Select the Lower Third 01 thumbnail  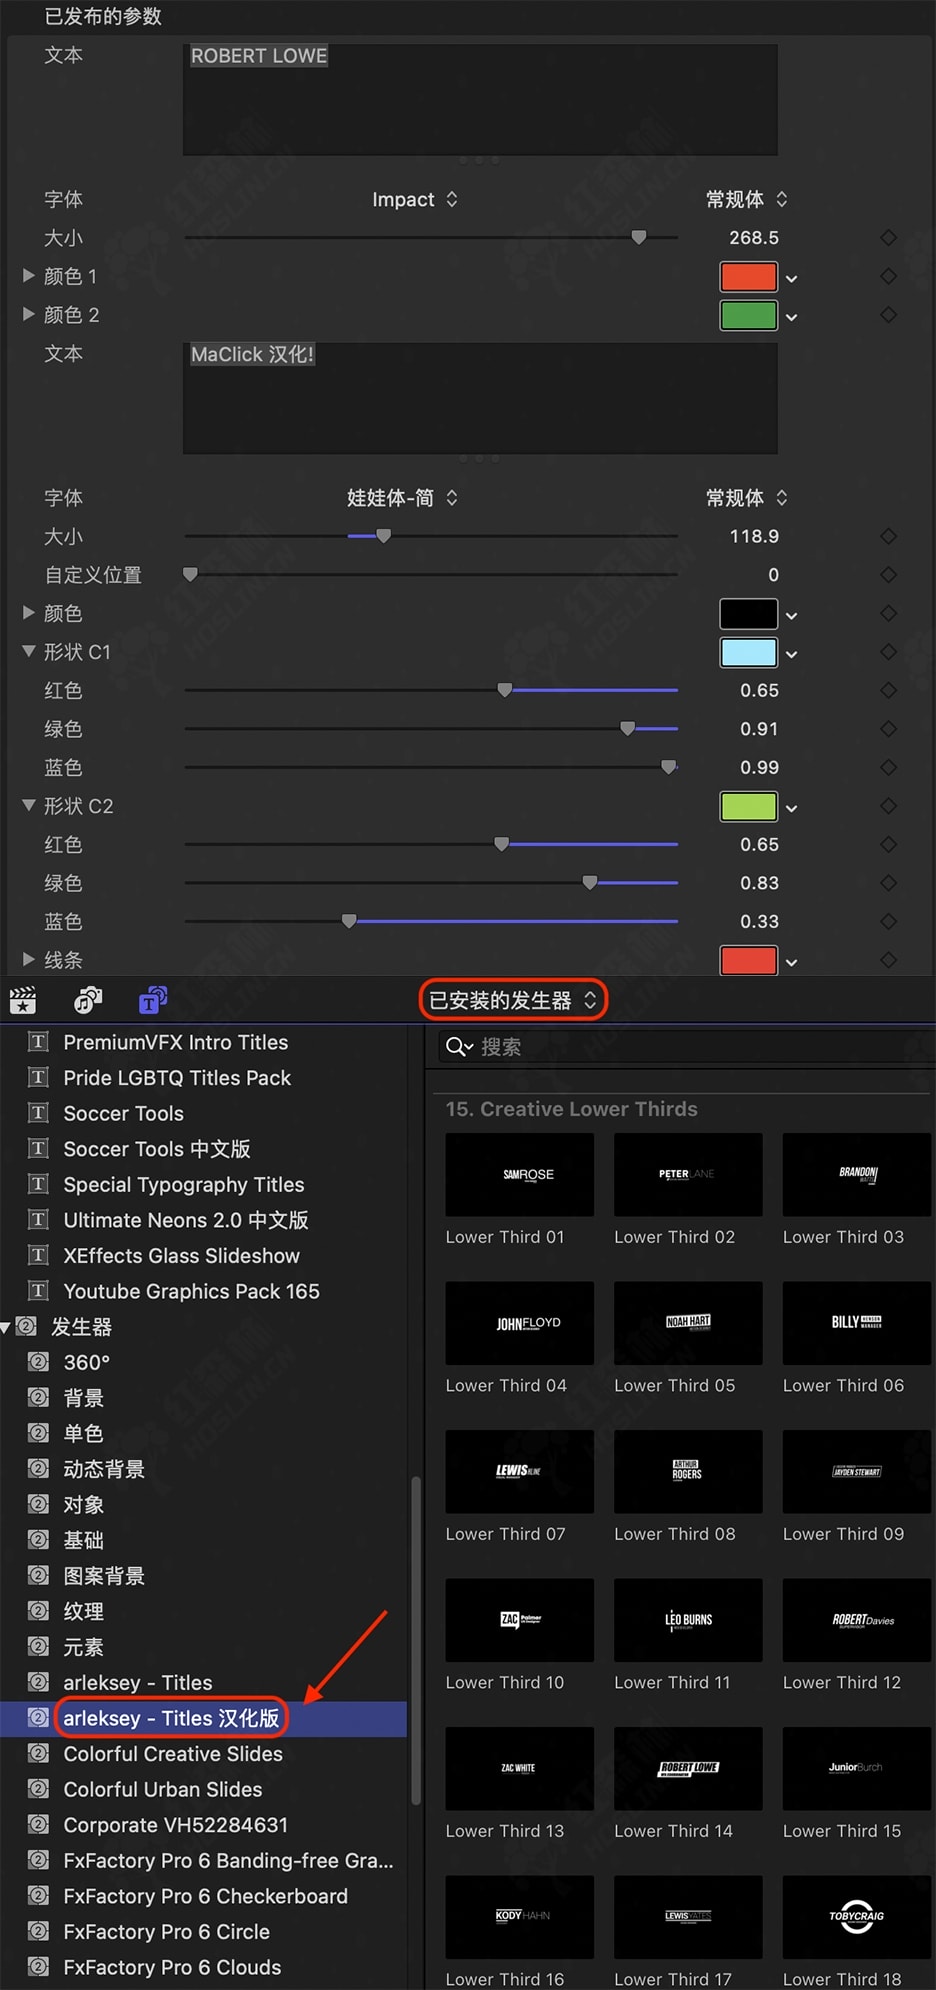coord(520,1175)
